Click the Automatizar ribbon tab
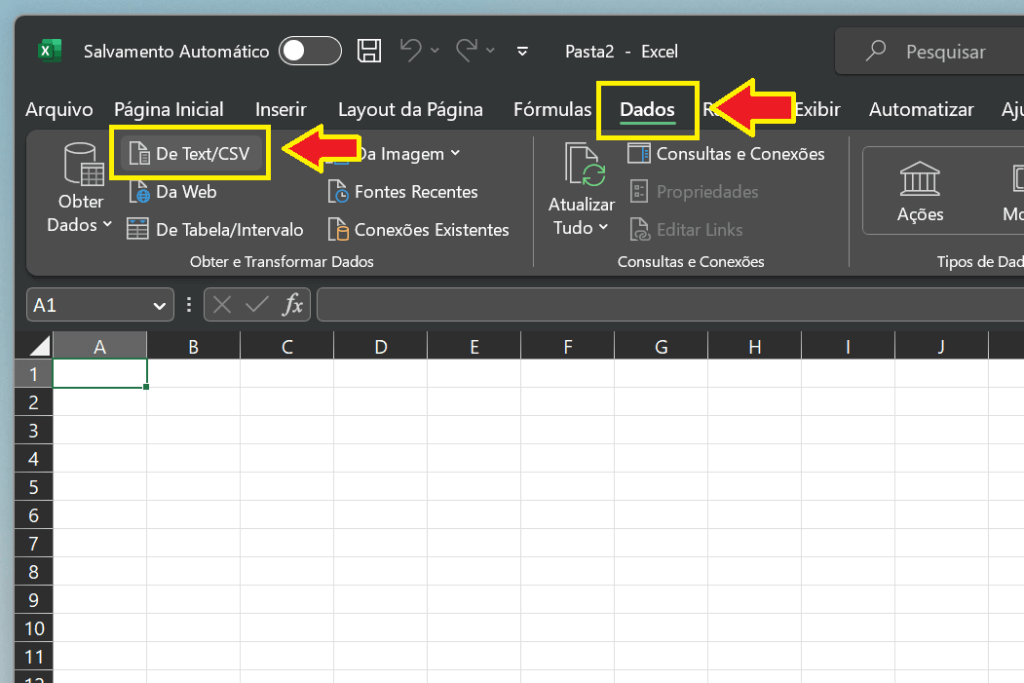This screenshot has width=1024, height=683. (x=920, y=109)
